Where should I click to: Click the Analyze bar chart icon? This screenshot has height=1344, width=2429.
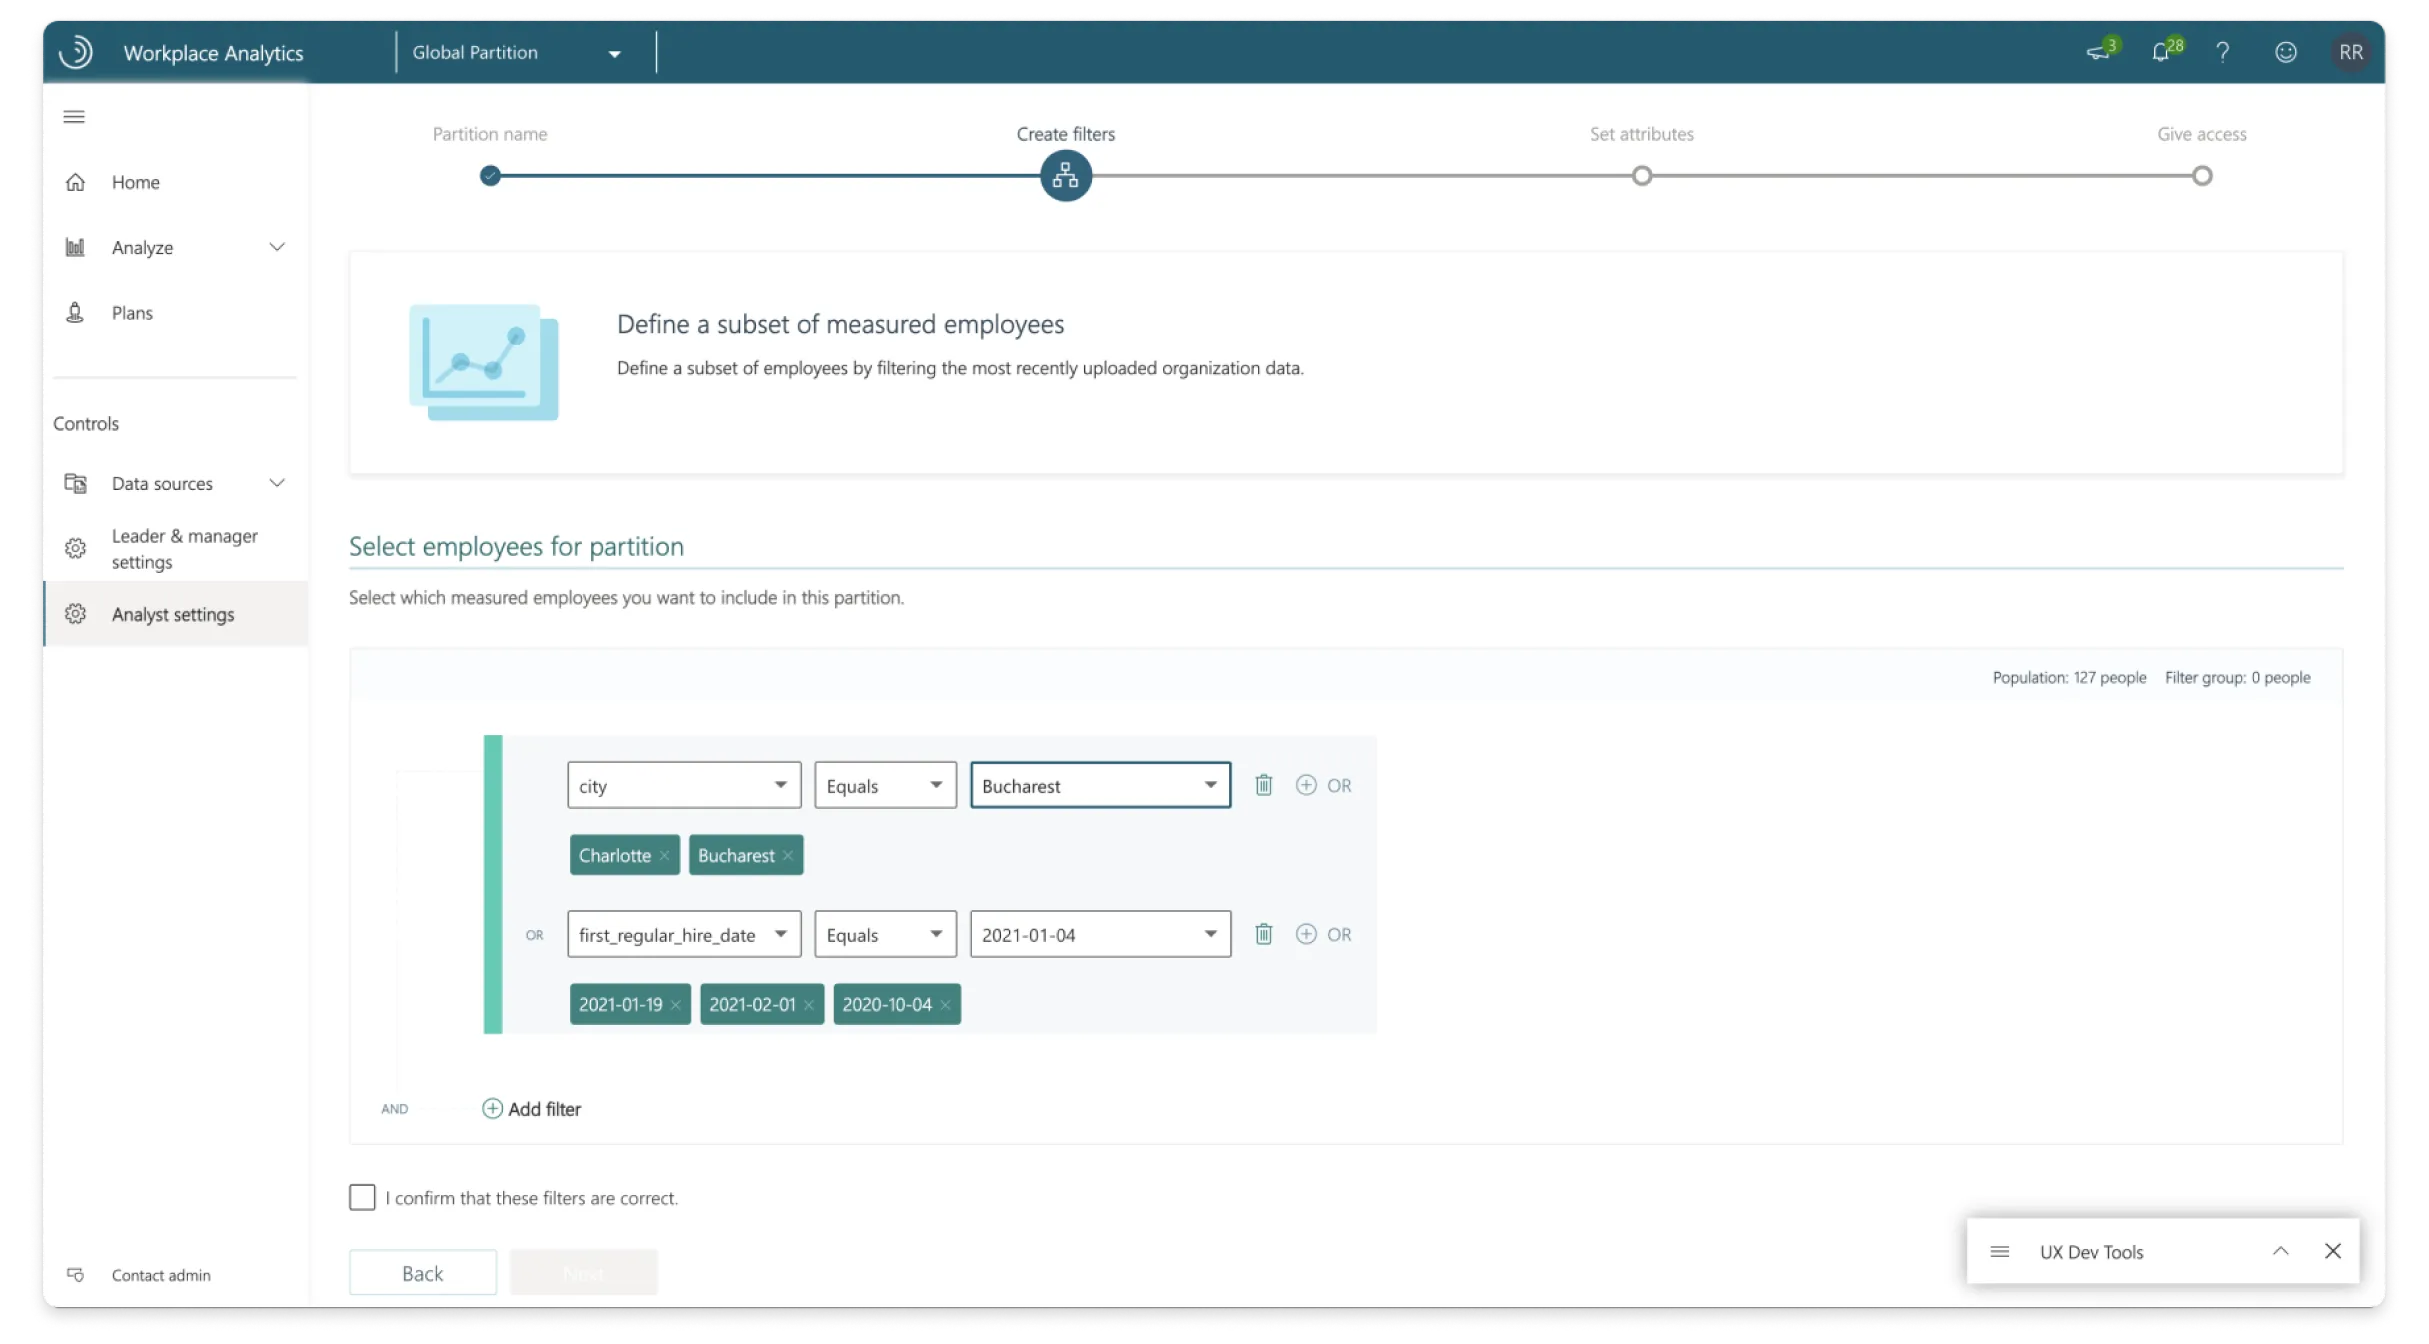click(76, 247)
